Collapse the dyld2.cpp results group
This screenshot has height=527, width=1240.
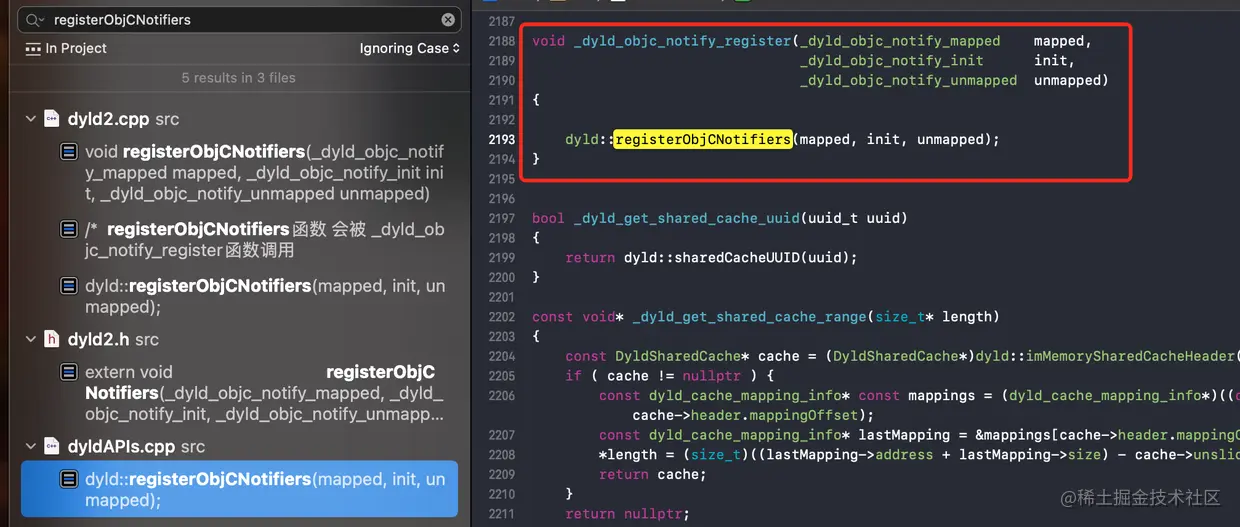(x=30, y=119)
